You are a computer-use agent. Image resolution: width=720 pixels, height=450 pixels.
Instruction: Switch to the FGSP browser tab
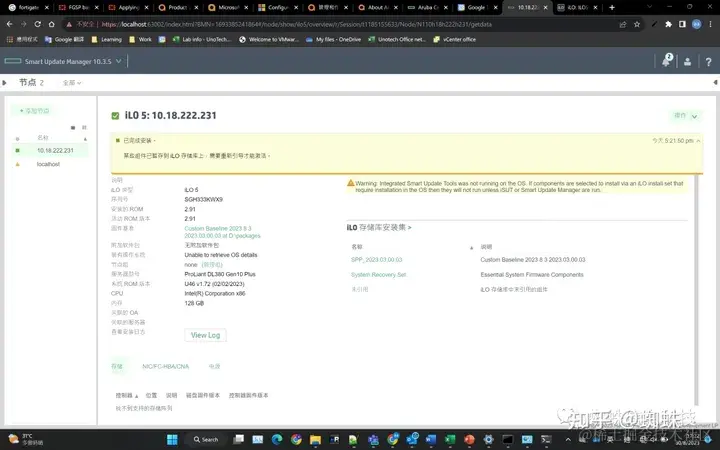pyautogui.click(x=79, y=7)
